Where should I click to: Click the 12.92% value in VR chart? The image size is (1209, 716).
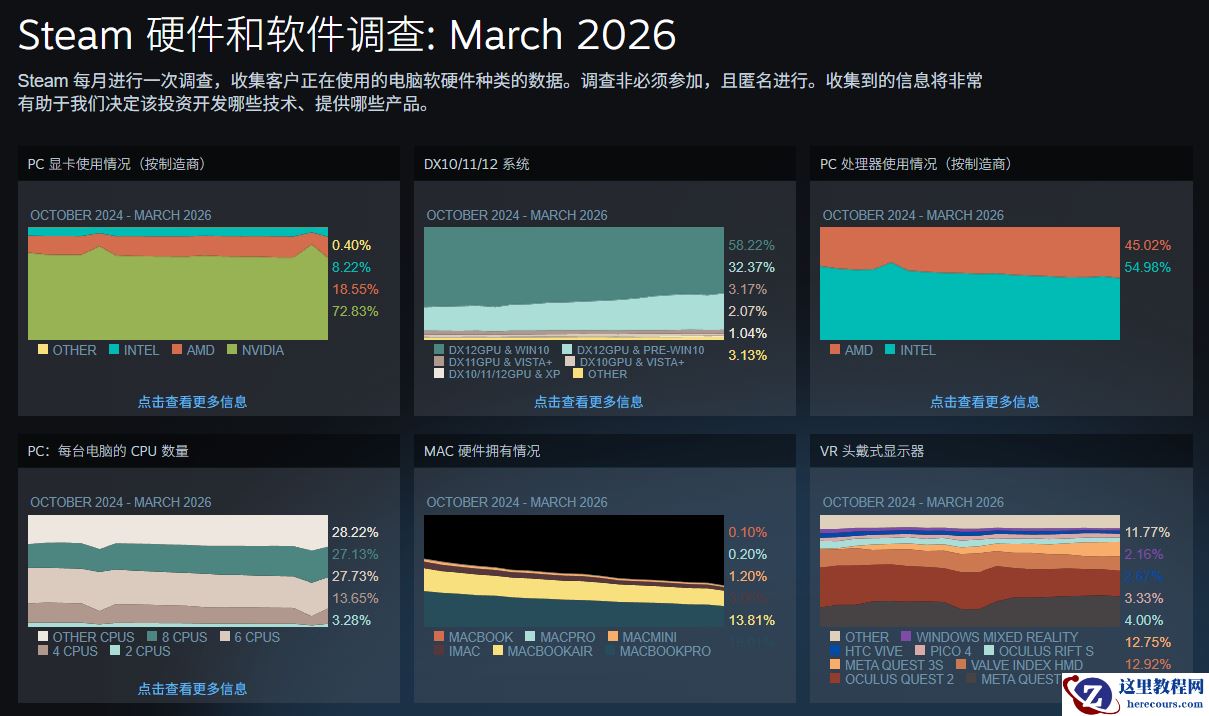[1147, 664]
